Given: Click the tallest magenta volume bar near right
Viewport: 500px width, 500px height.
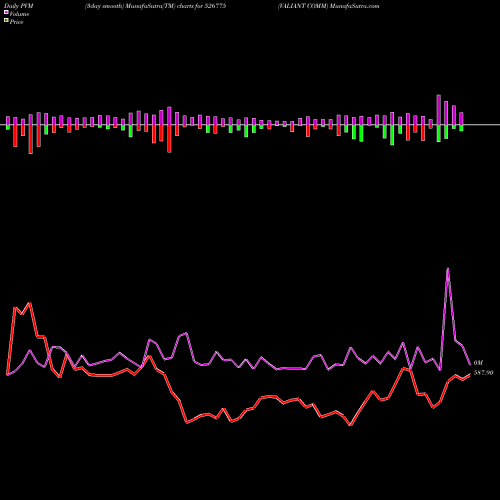Looking at the screenshot, I should (x=439, y=110).
